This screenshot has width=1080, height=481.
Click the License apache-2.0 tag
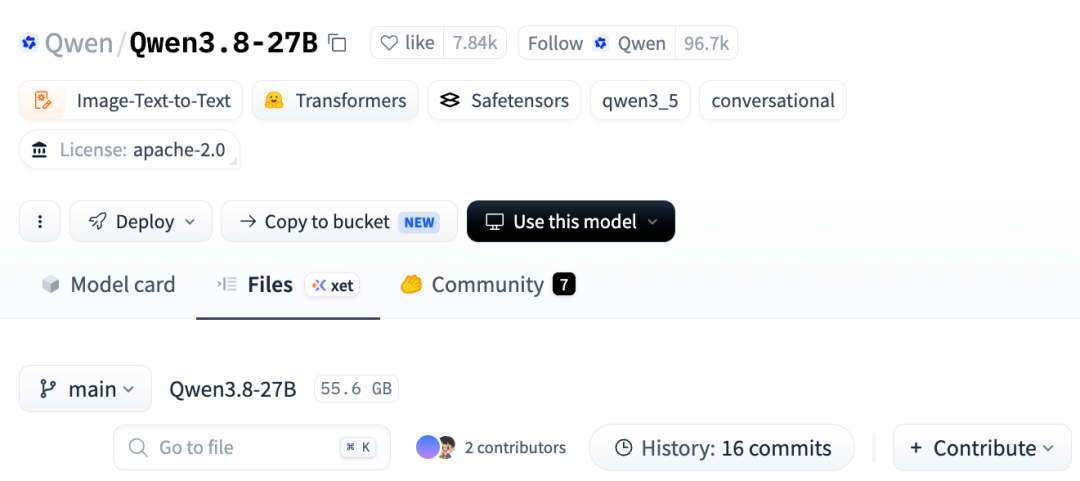pos(129,150)
